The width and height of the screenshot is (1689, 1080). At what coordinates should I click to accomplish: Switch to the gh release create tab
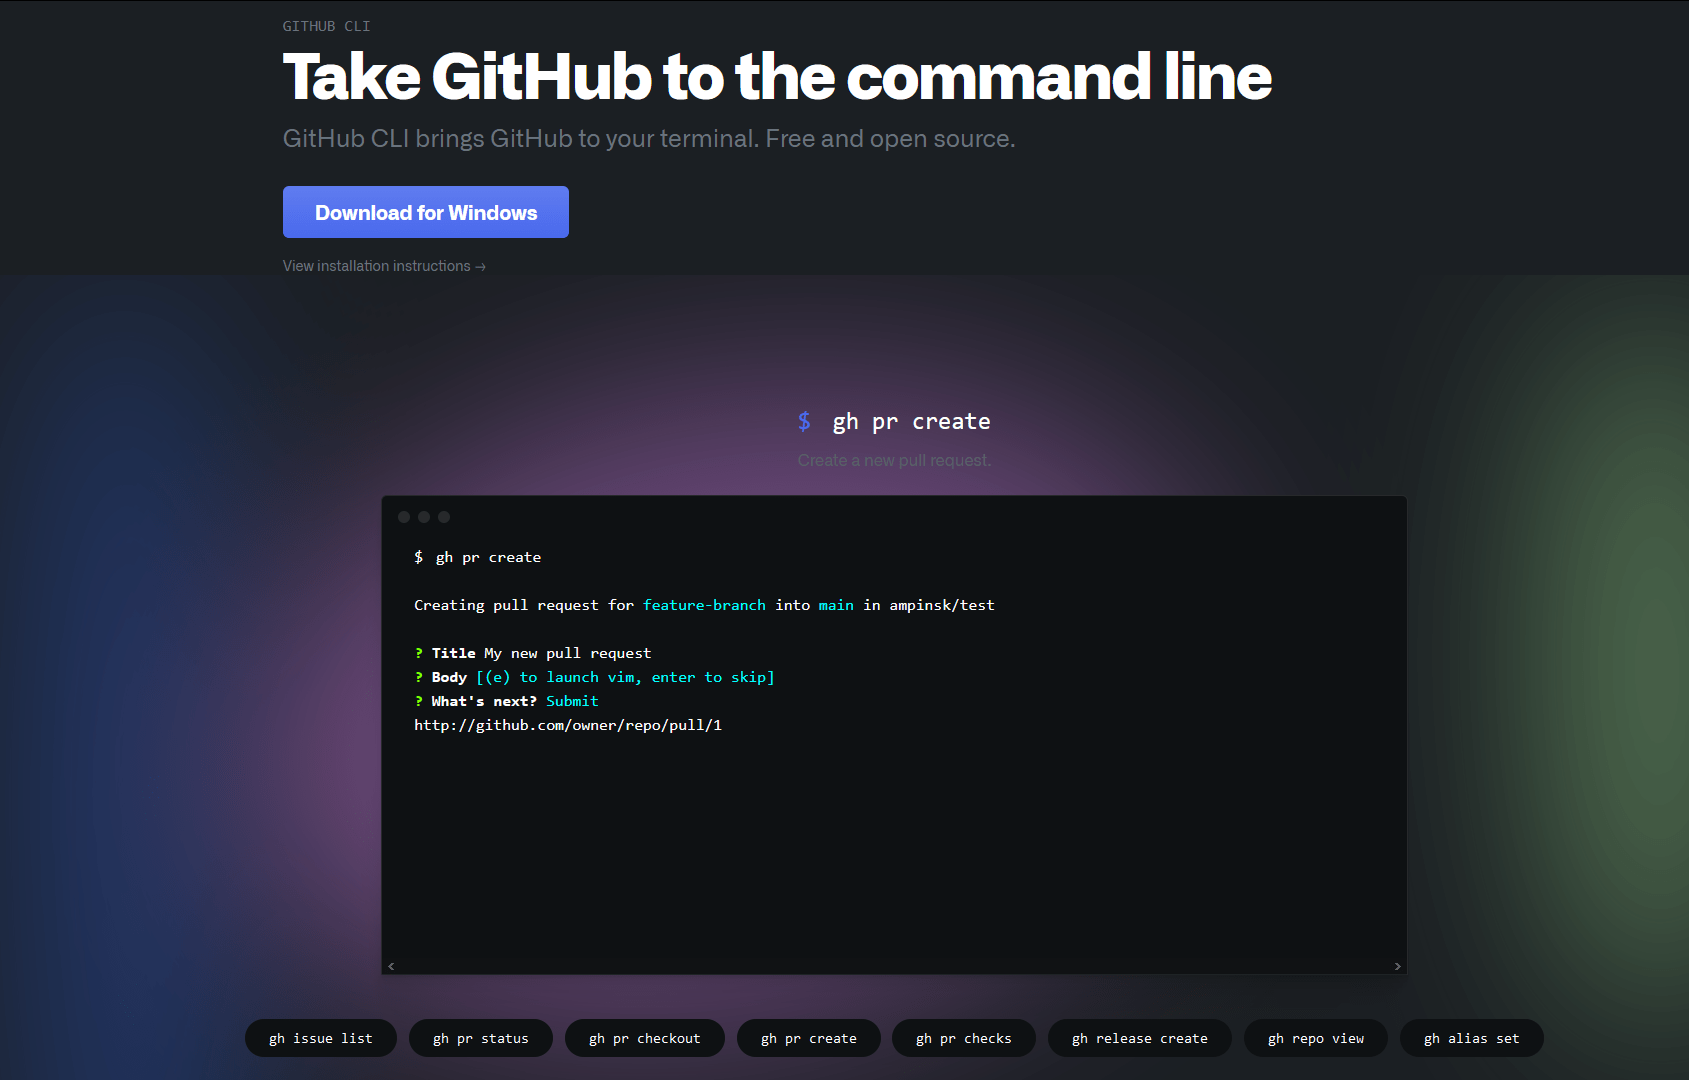[x=1140, y=1038]
